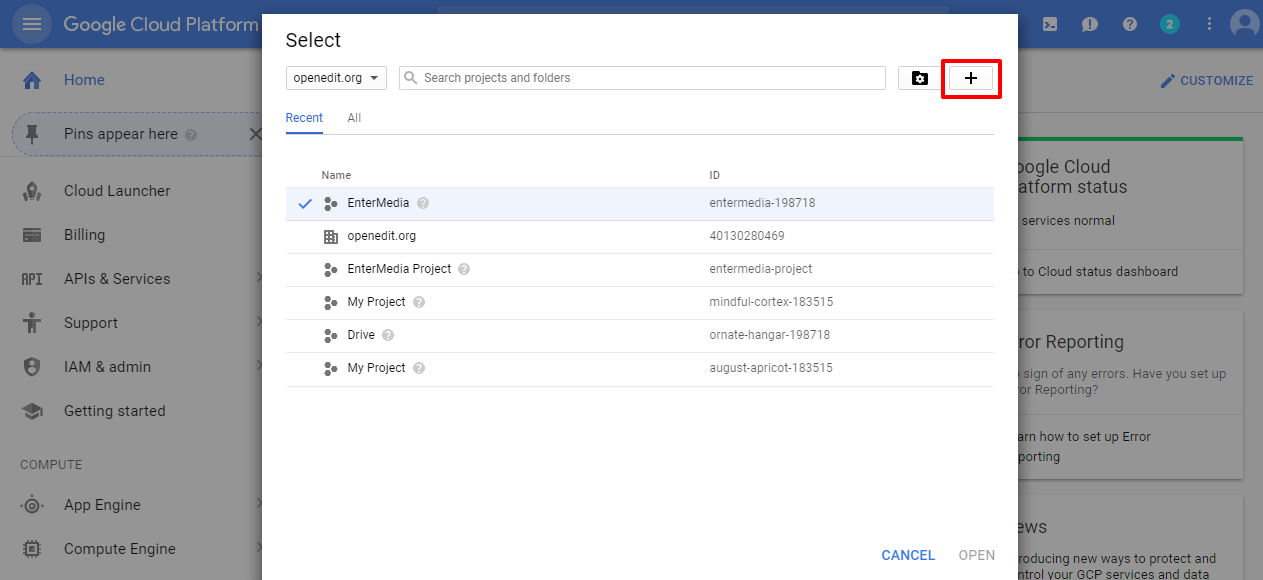Switch to the All tab

click(x=354, y=118)
